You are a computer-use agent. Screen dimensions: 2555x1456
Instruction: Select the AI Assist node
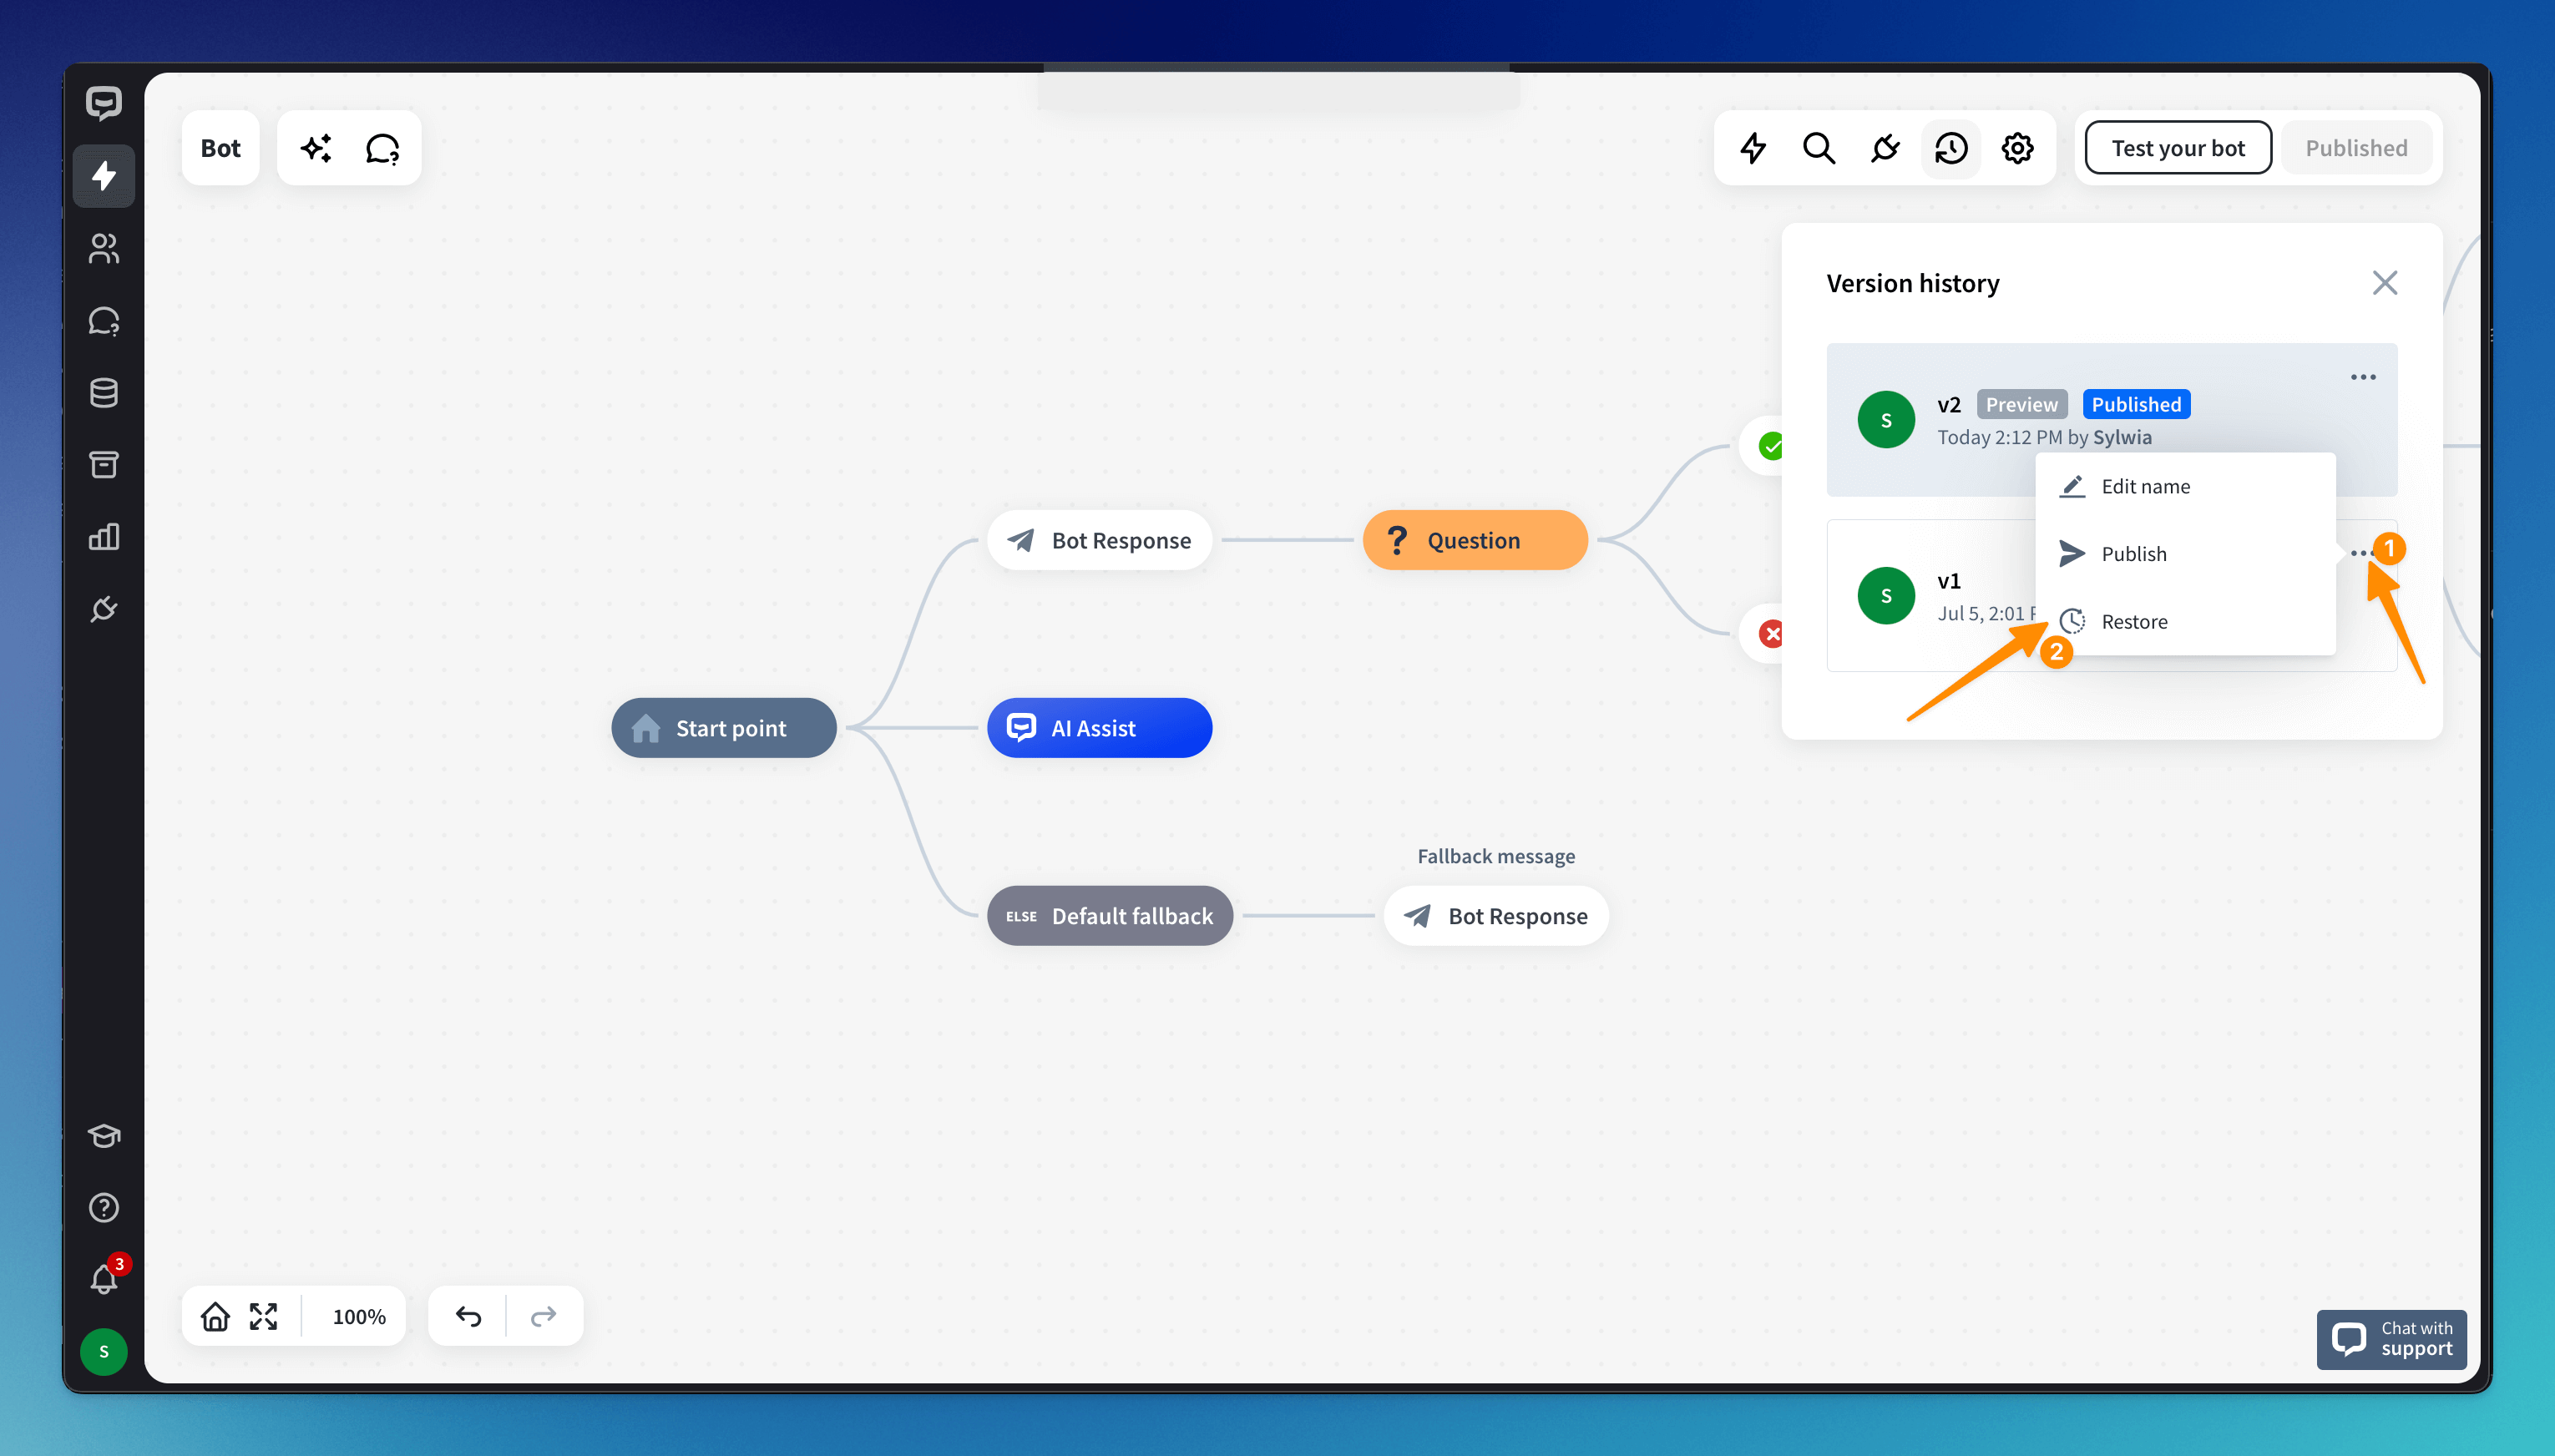pos(1098,728)
